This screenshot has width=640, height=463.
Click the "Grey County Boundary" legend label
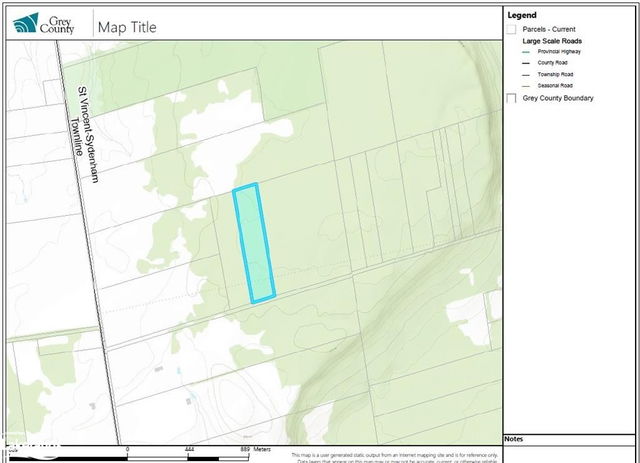click(x=558, y=98)
